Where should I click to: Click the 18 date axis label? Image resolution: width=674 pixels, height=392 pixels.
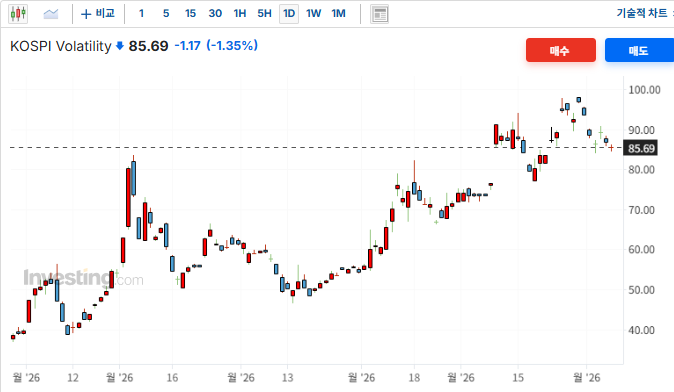coord(414,378)
